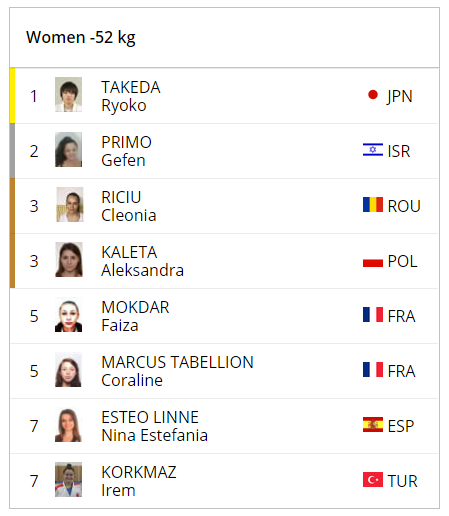Click France flag beside MARCUS TABELLION
The height and width of the screenshot is (516, 449).
point(373,370)
